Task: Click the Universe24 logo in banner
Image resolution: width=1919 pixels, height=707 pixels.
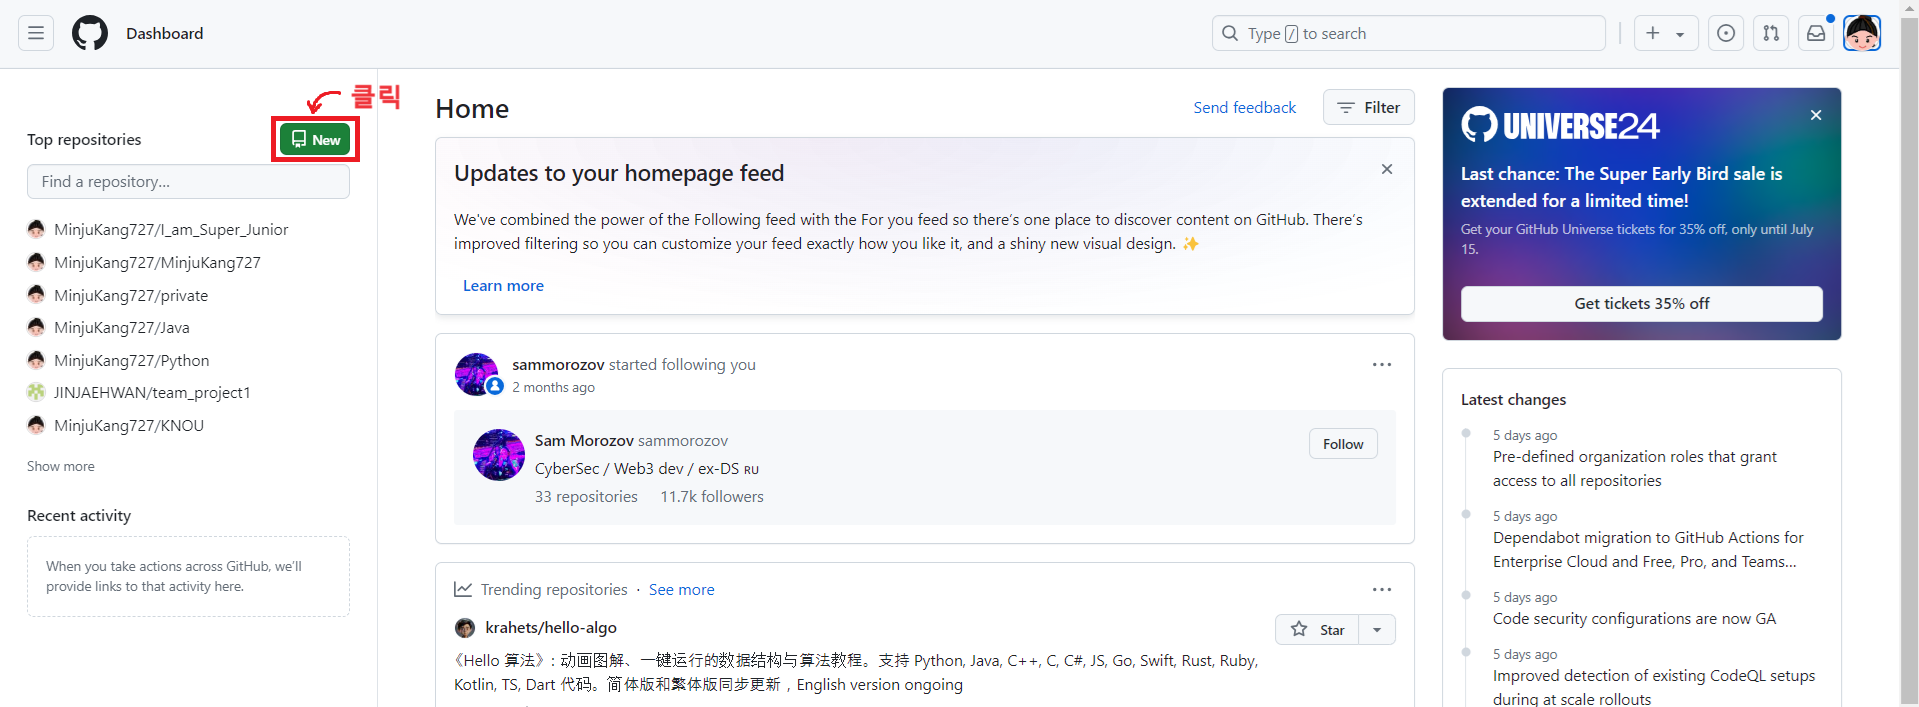Action: [1561, 125]
